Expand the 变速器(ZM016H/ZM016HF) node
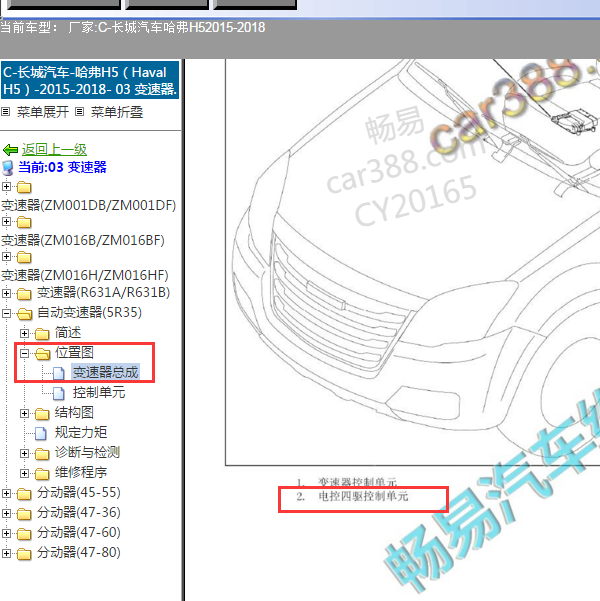600x601 pixels. tap(6, 256)
